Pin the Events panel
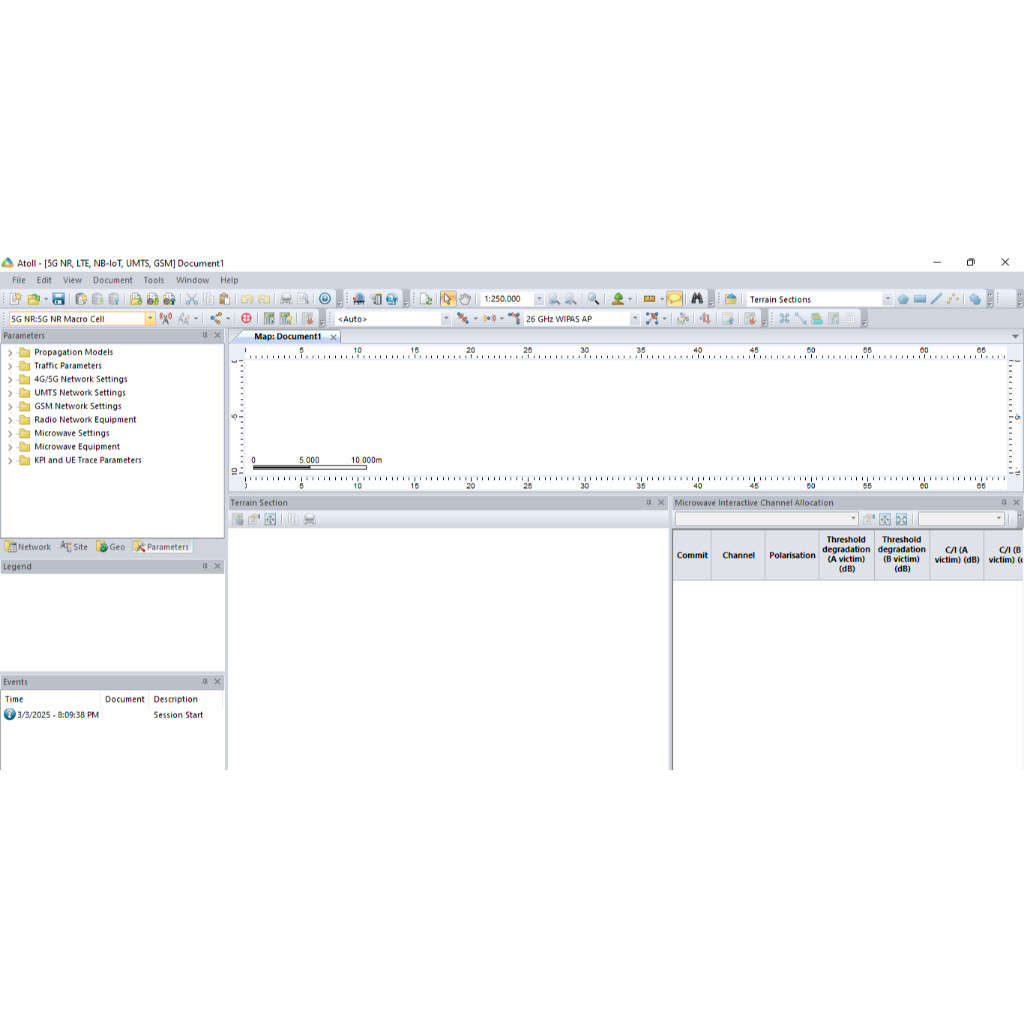Image resolution: width=1024 pixels, height=1024 pixels. (x=205, y=681)
